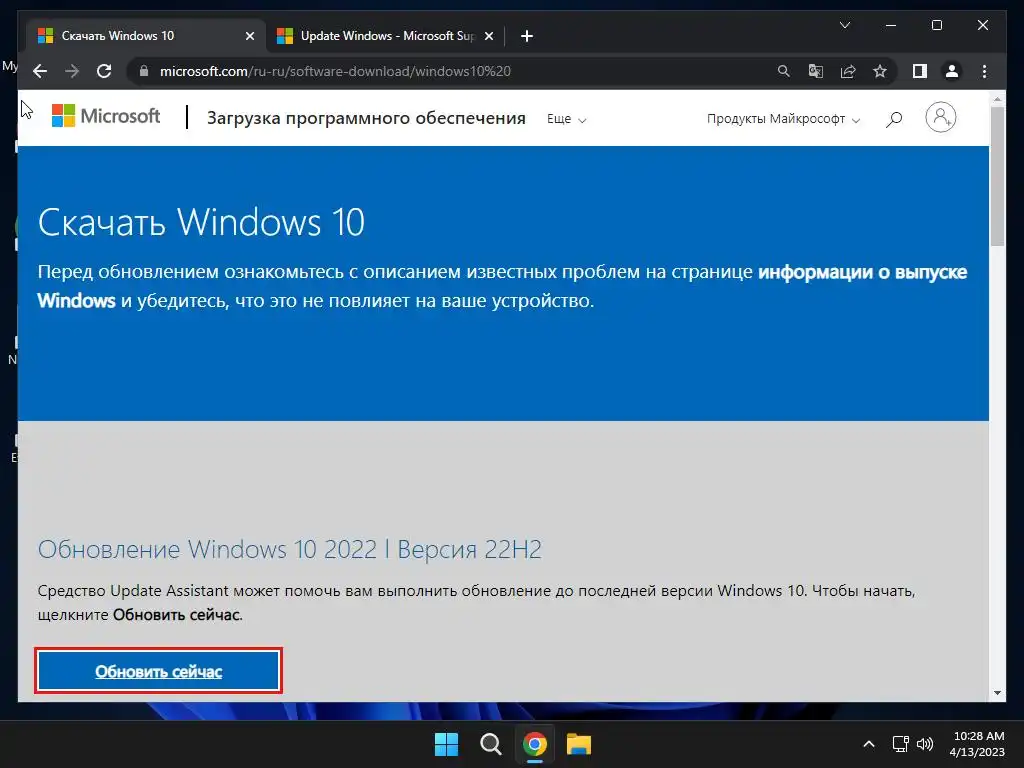Click the volume speaker tray icon

[x=925, y=744]
